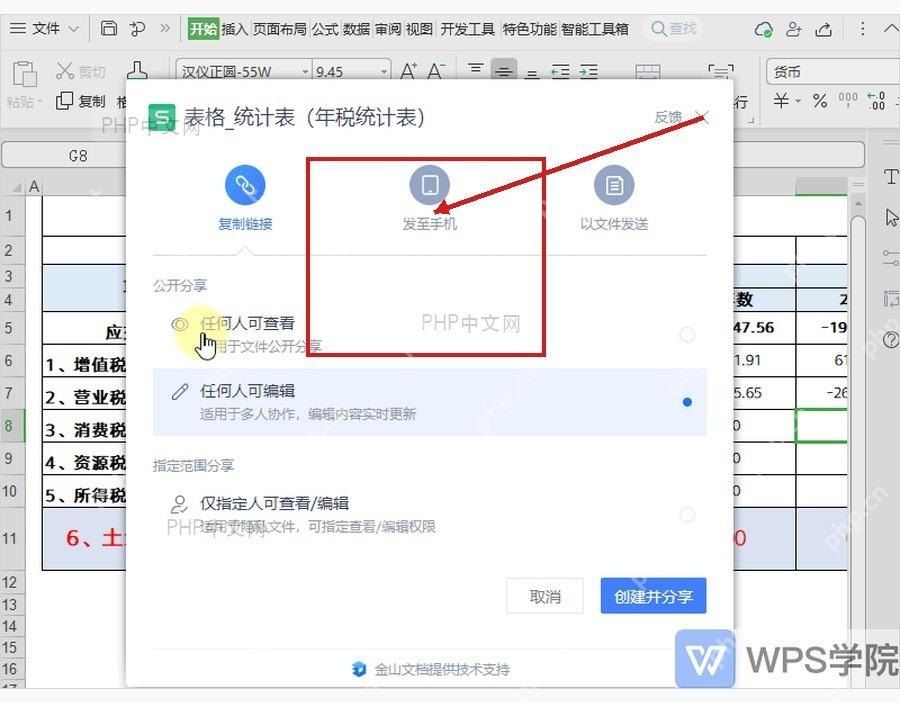The image size is (900, 703).
Task: Collapse the ribbon with the chevron
Action: pyautogui.click(x=890, y=29)
